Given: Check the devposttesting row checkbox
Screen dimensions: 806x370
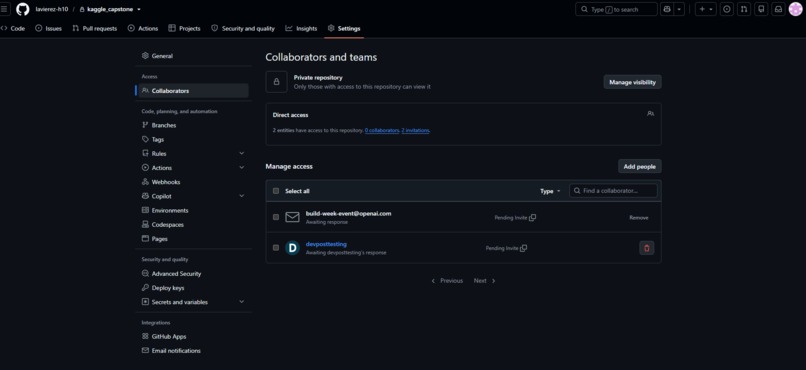Looking at the screenshot, I should 276,248.
